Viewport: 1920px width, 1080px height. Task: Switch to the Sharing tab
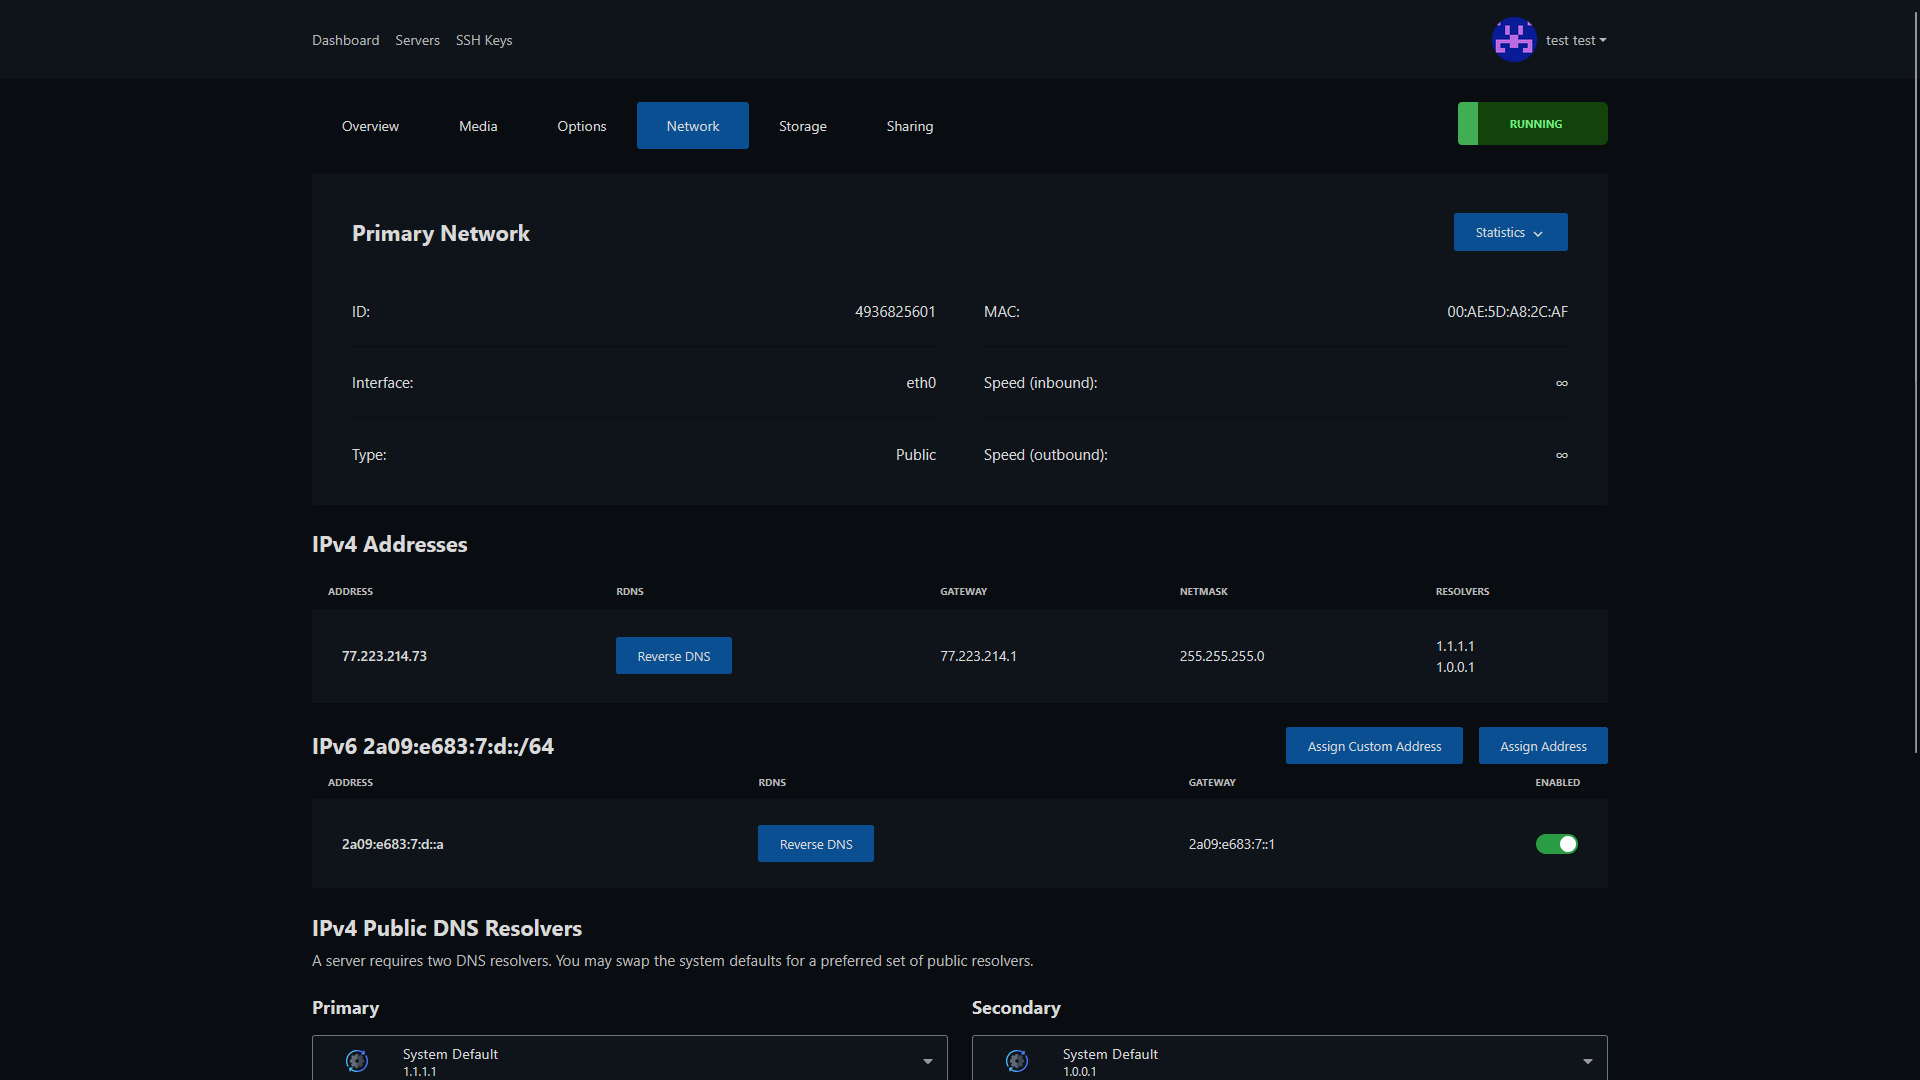click(x=910, y=126)
